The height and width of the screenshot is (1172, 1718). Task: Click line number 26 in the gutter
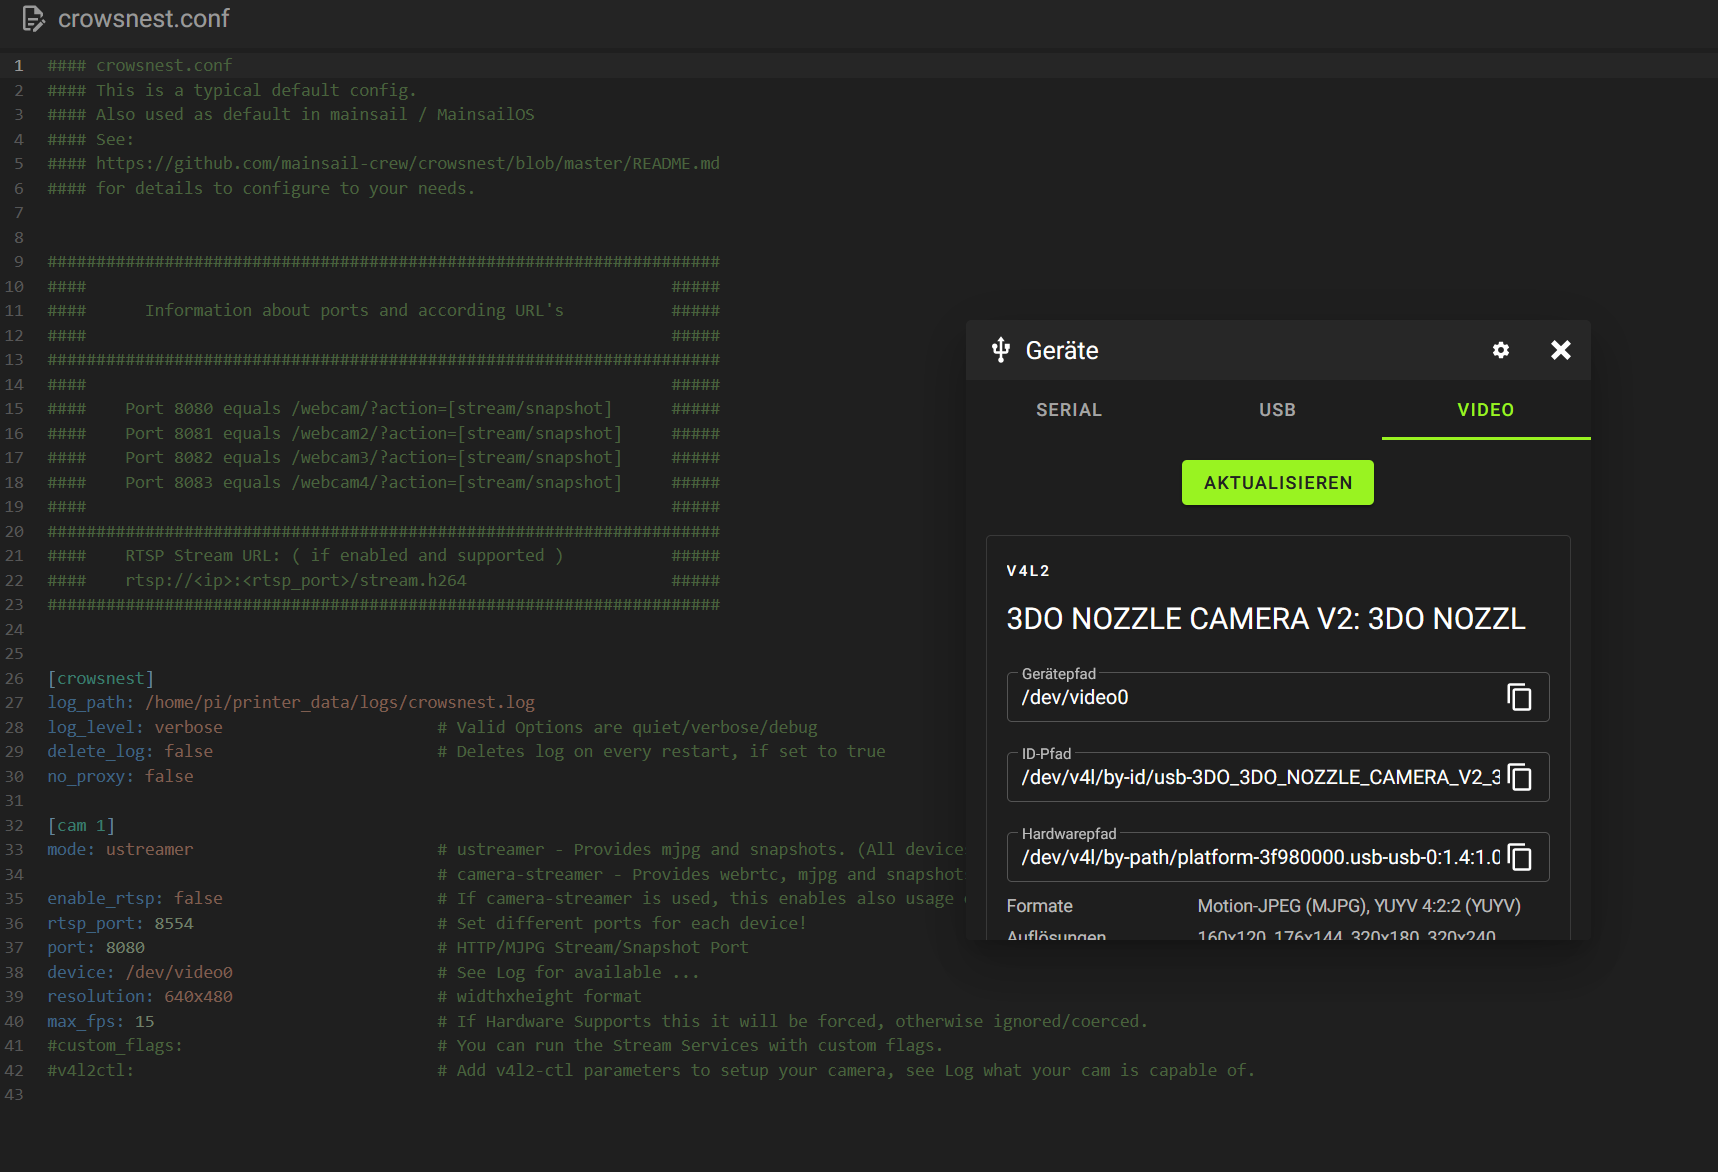tap(15, 678)
